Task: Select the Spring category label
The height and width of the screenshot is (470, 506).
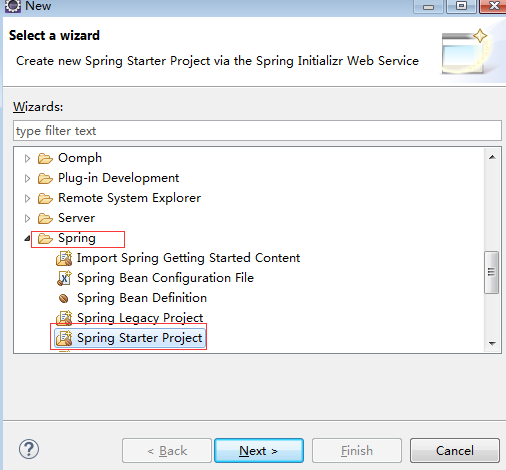Action: (77, 238)
